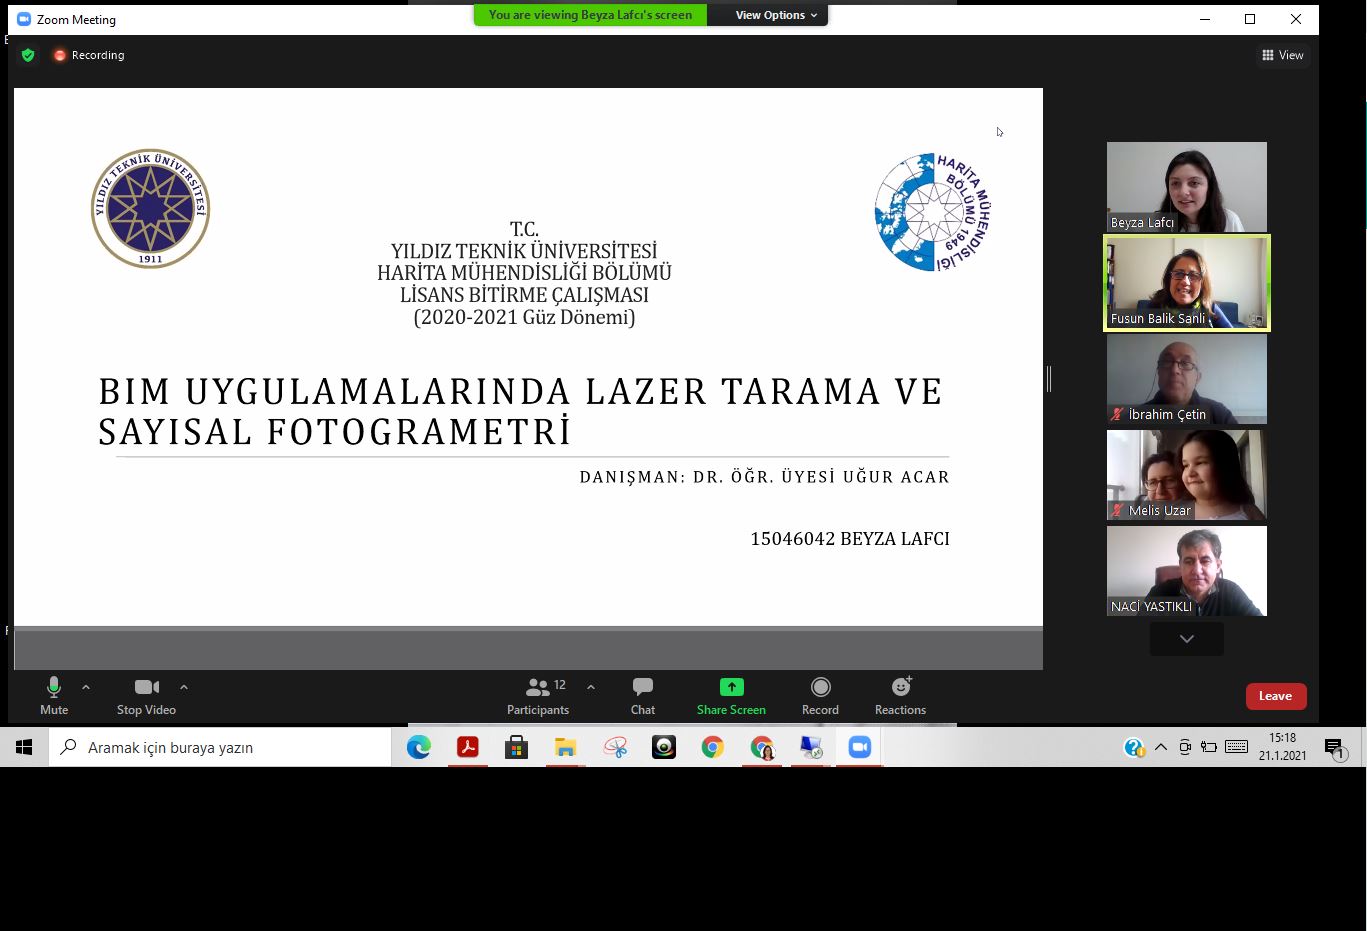Open the touch keyboard tray icon
Viewport: 1367px width, 931px height.
click(1236, 747)
